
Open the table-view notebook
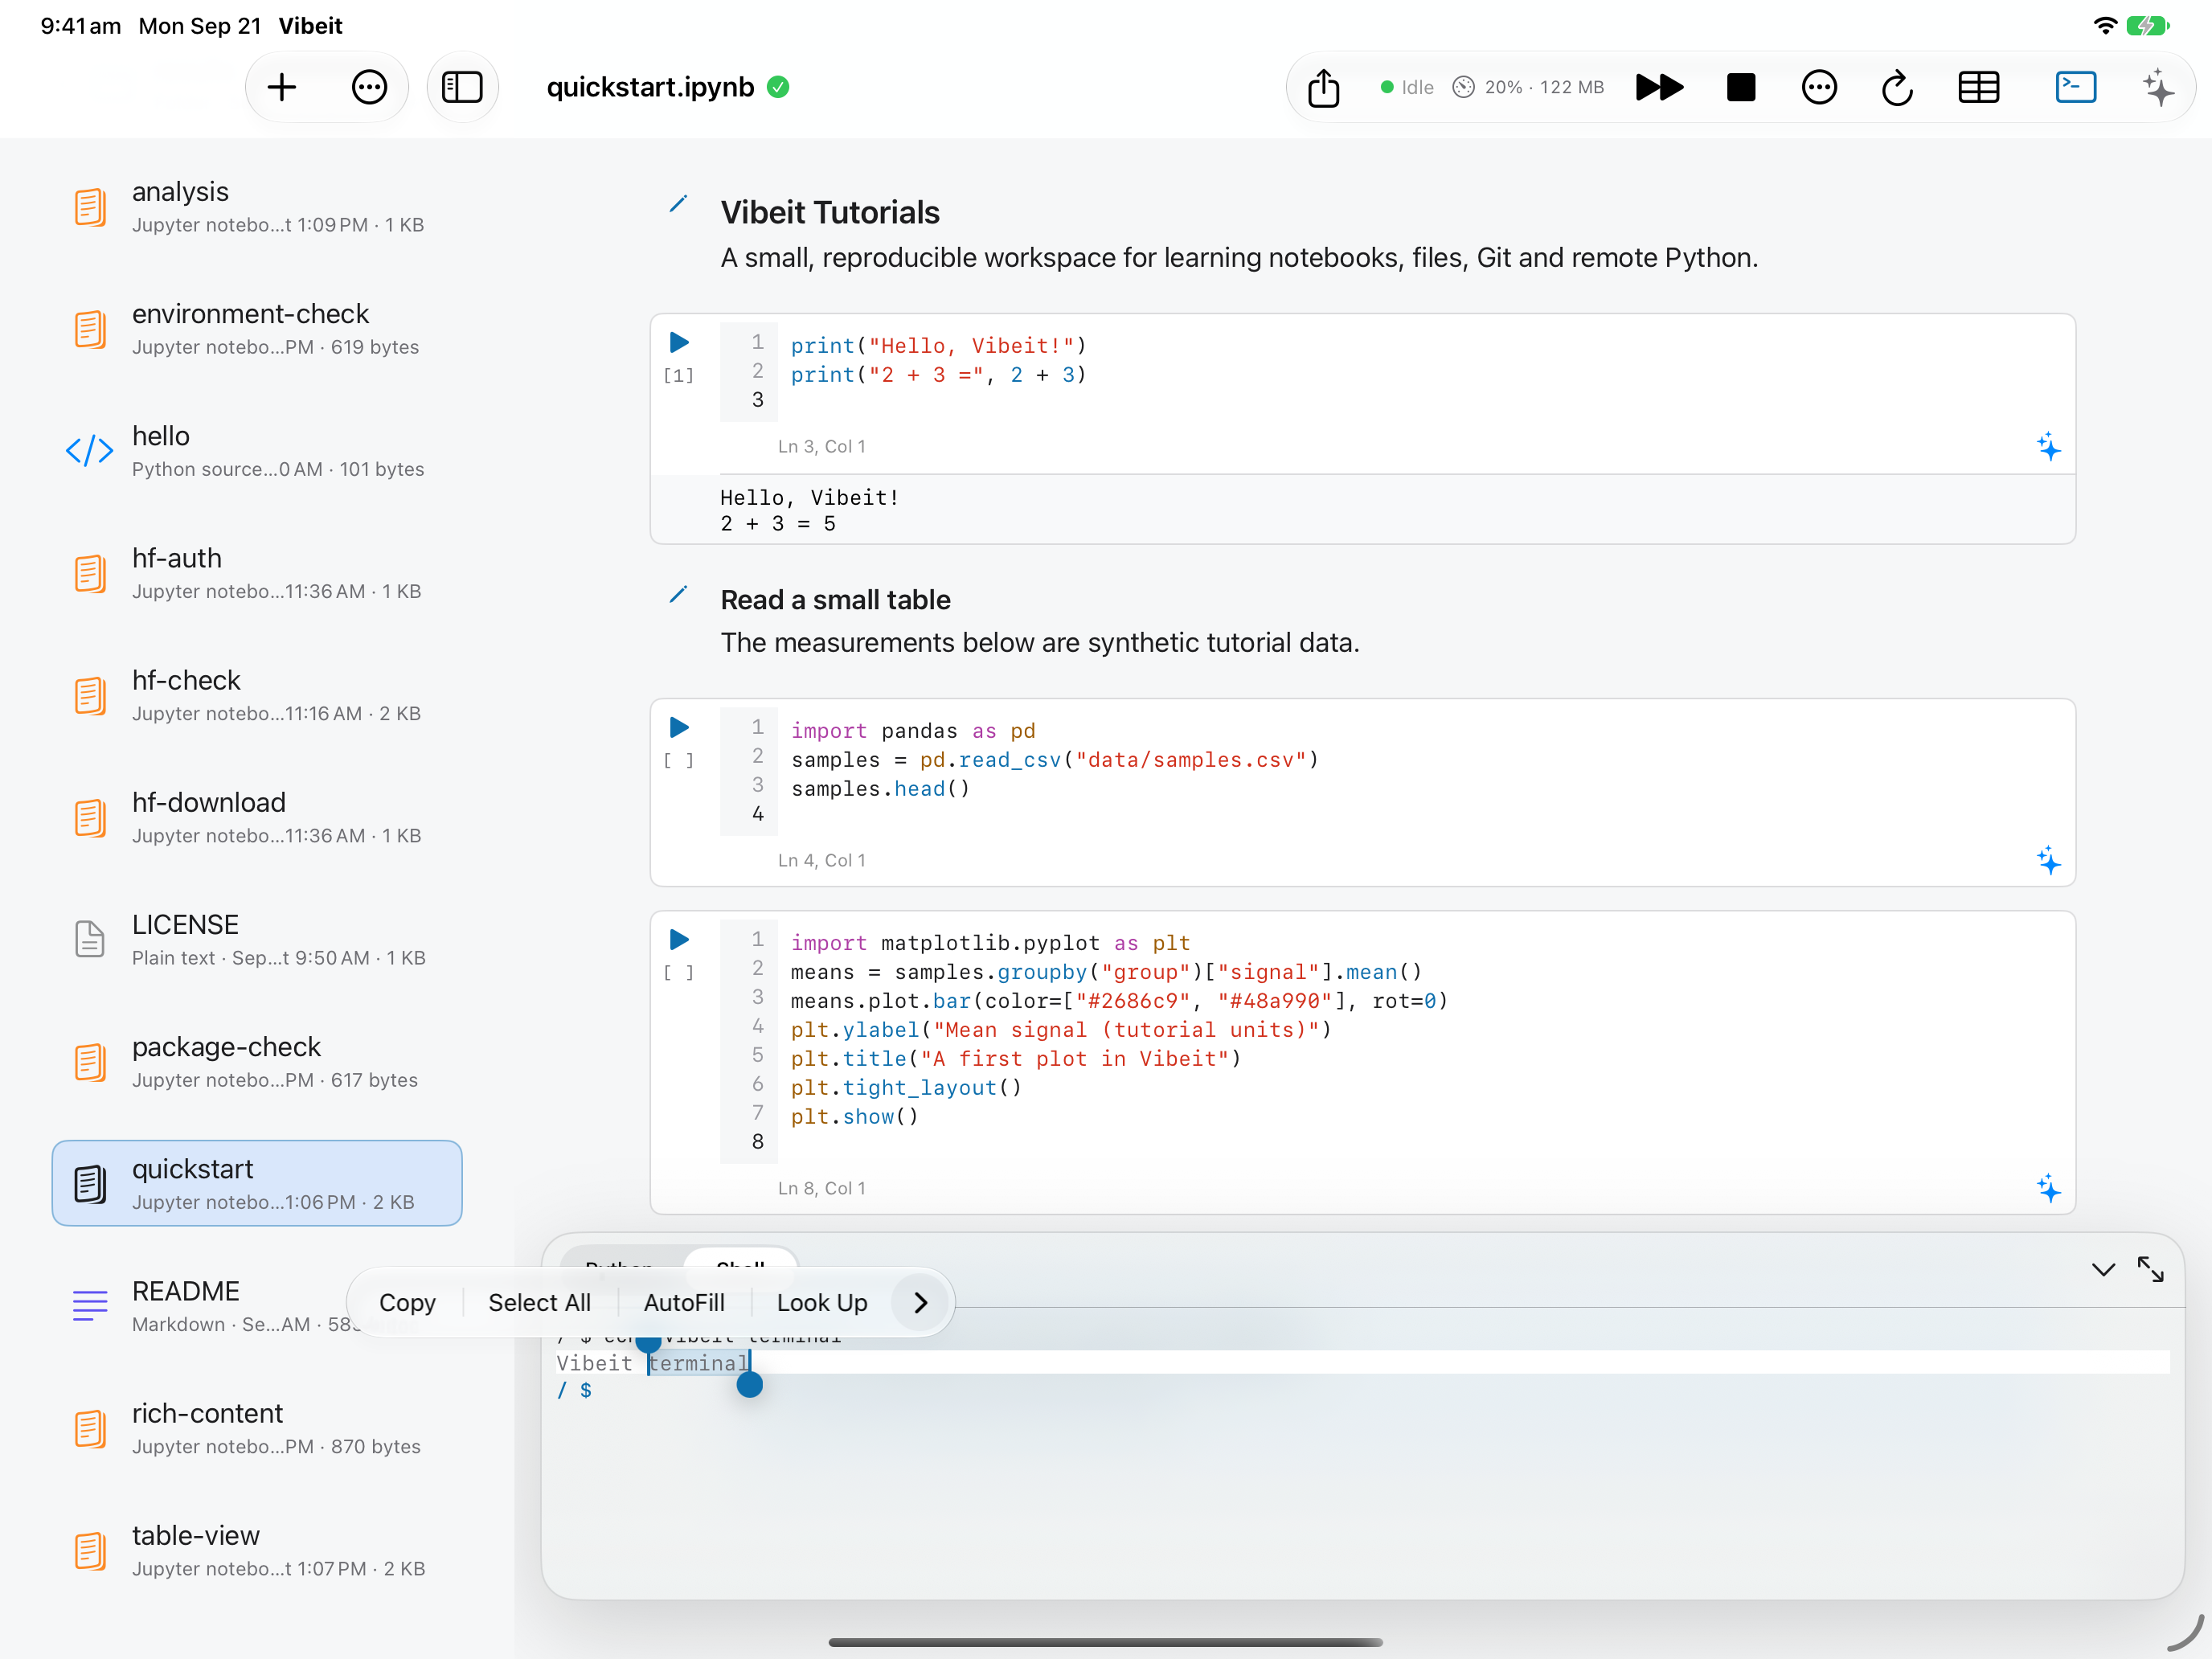(257, 1550)
